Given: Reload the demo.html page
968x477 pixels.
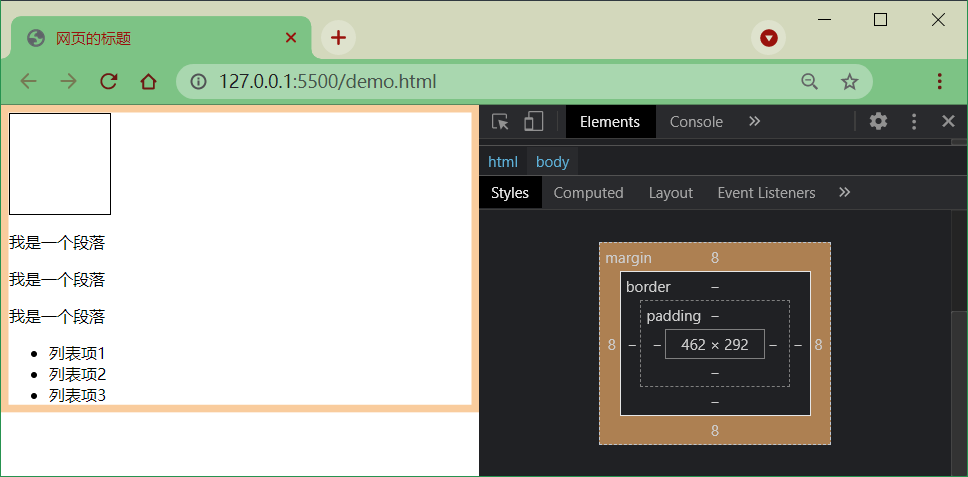Looking at the screenshot, I should [x=109, y=81].
